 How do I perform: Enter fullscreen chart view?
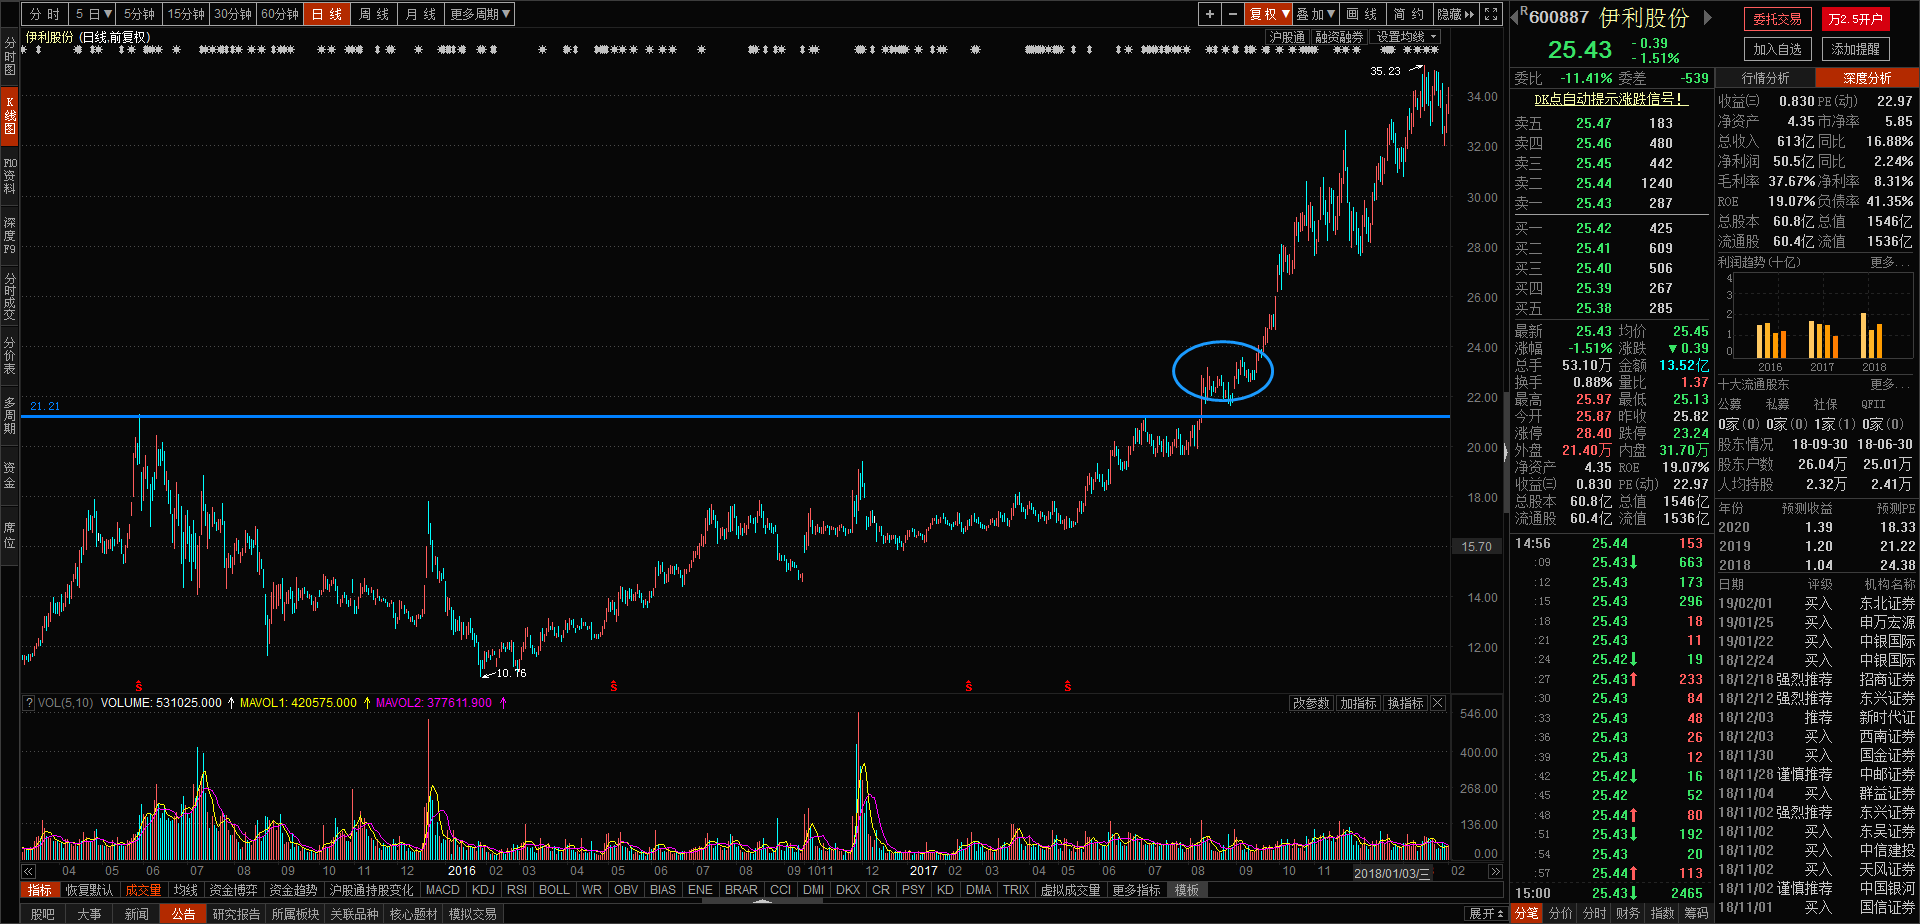pos(1491,14)
